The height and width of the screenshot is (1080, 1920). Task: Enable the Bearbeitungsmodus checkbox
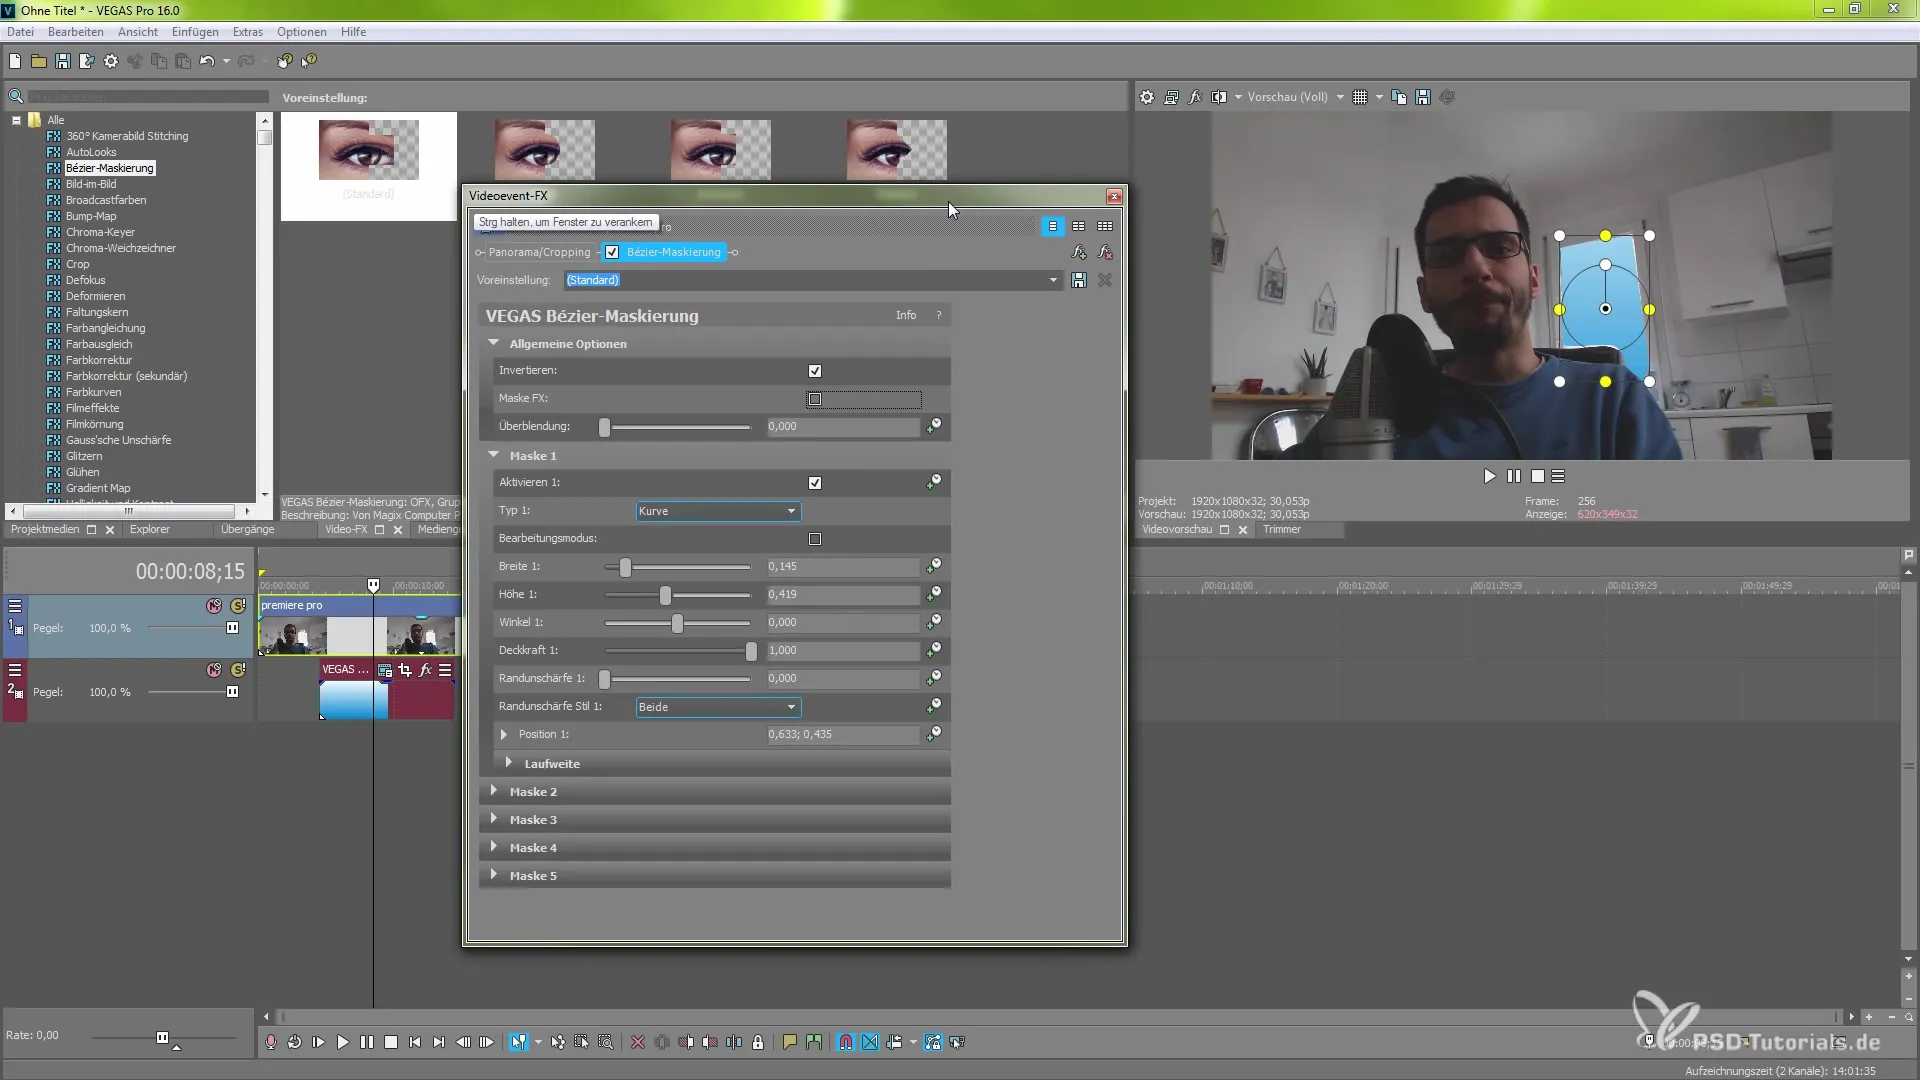(x=815, y=539)
